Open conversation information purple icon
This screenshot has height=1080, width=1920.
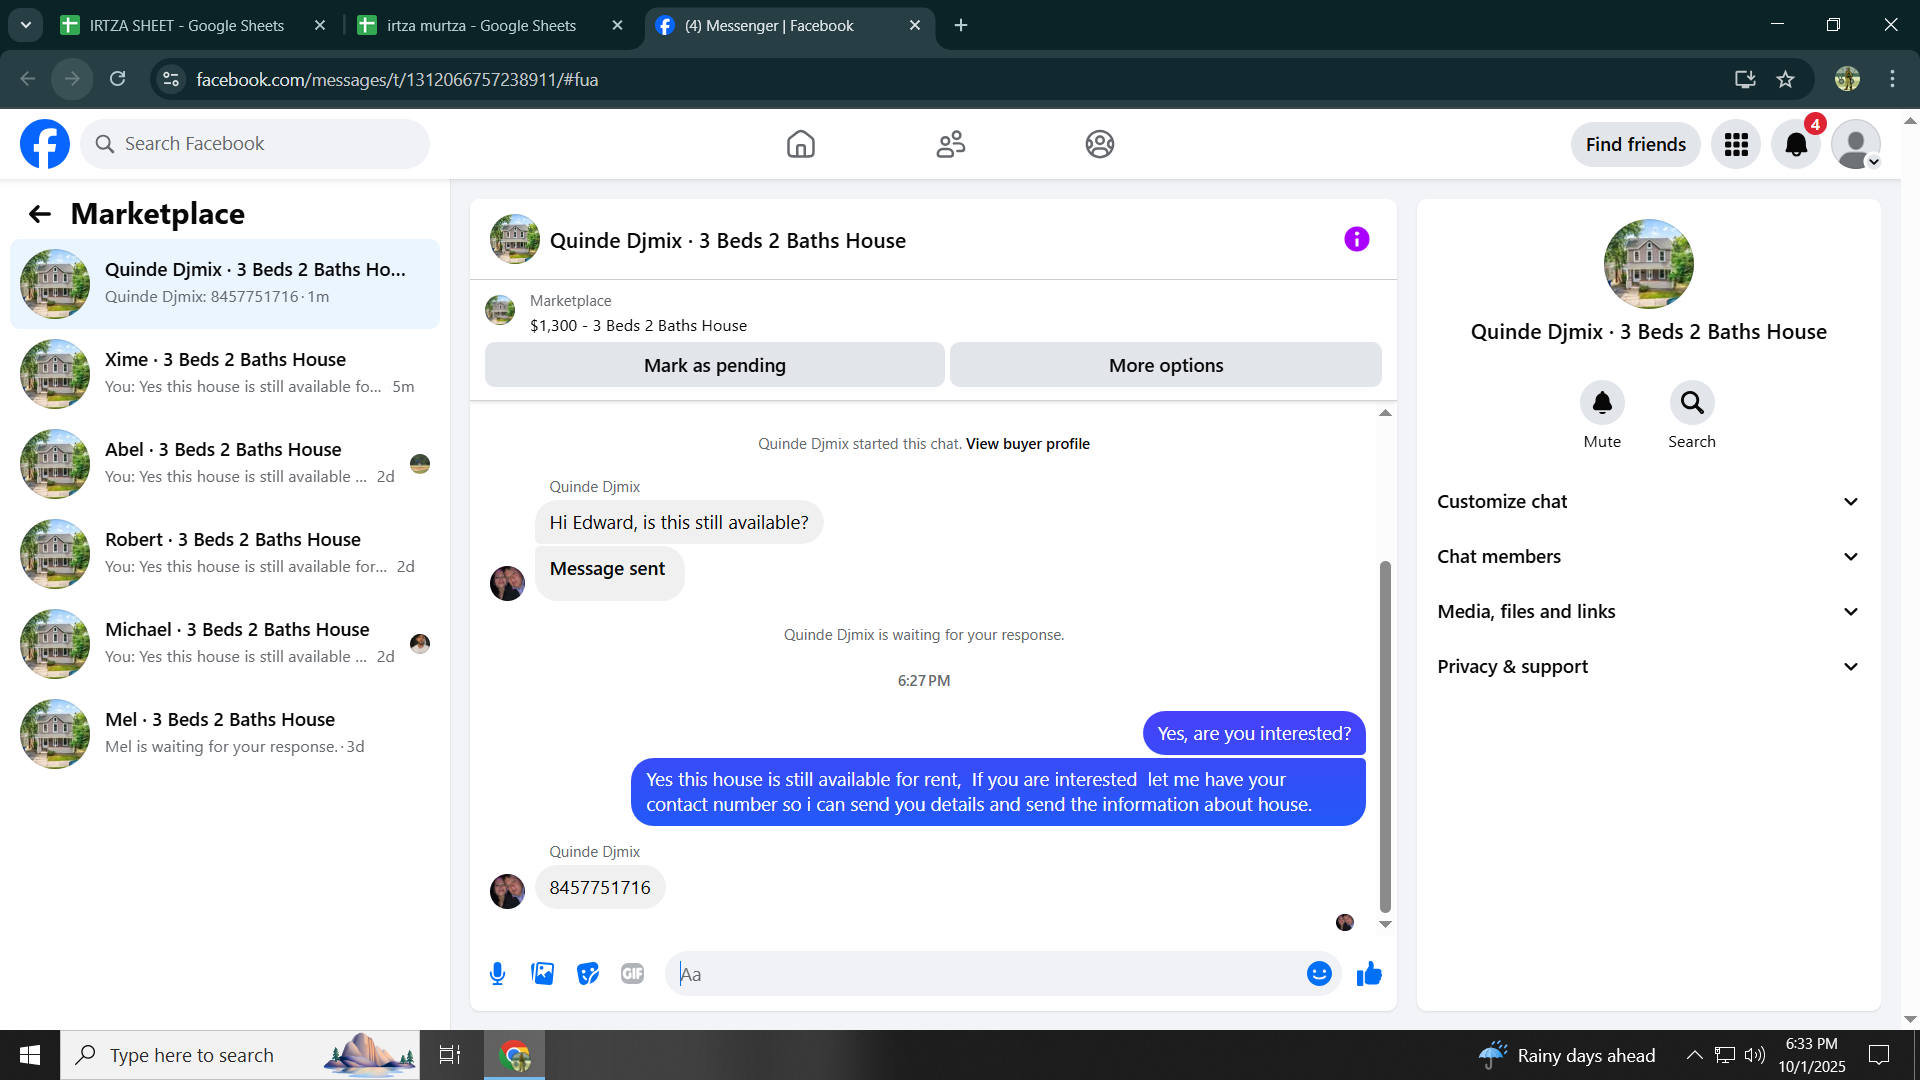[1356, 239]
